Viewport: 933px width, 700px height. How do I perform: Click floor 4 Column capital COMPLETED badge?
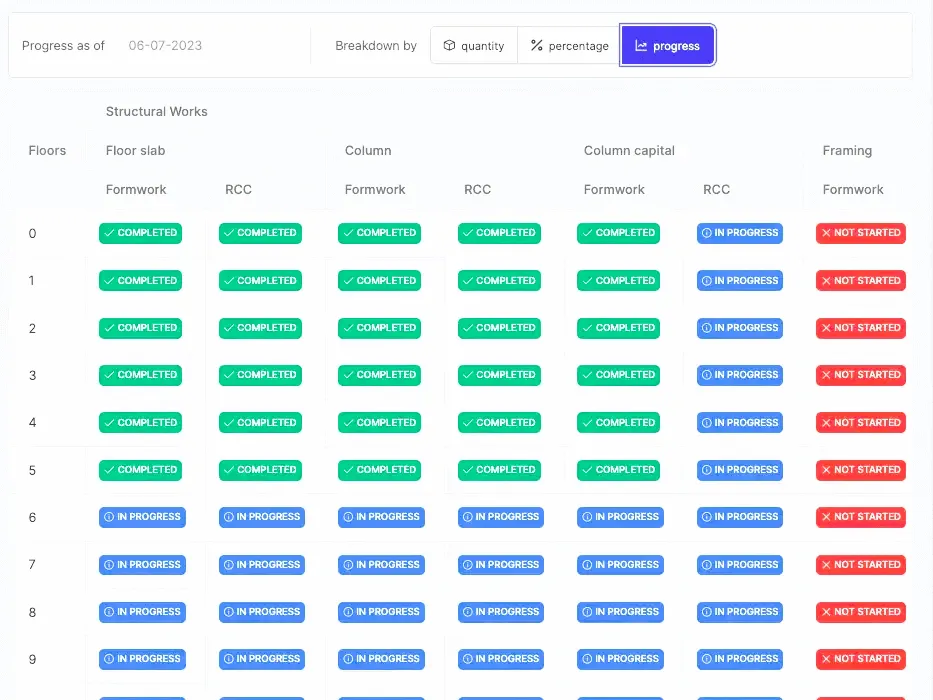pos(618,422)
